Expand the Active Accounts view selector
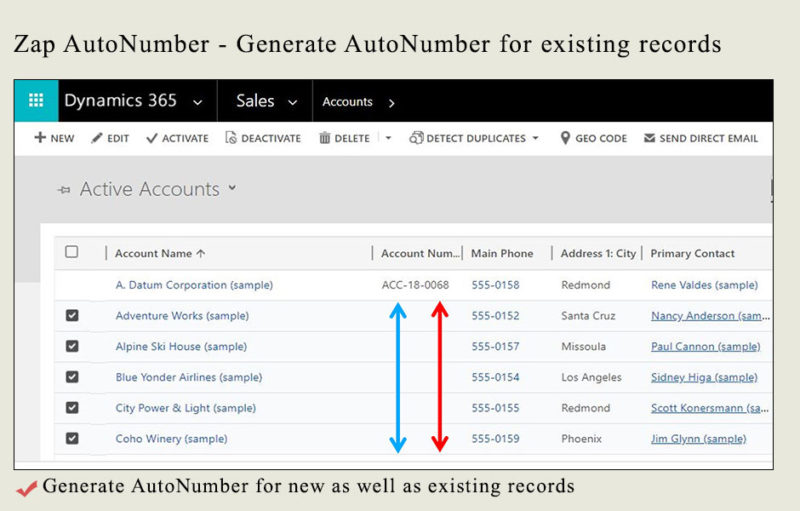 point(232,188)
